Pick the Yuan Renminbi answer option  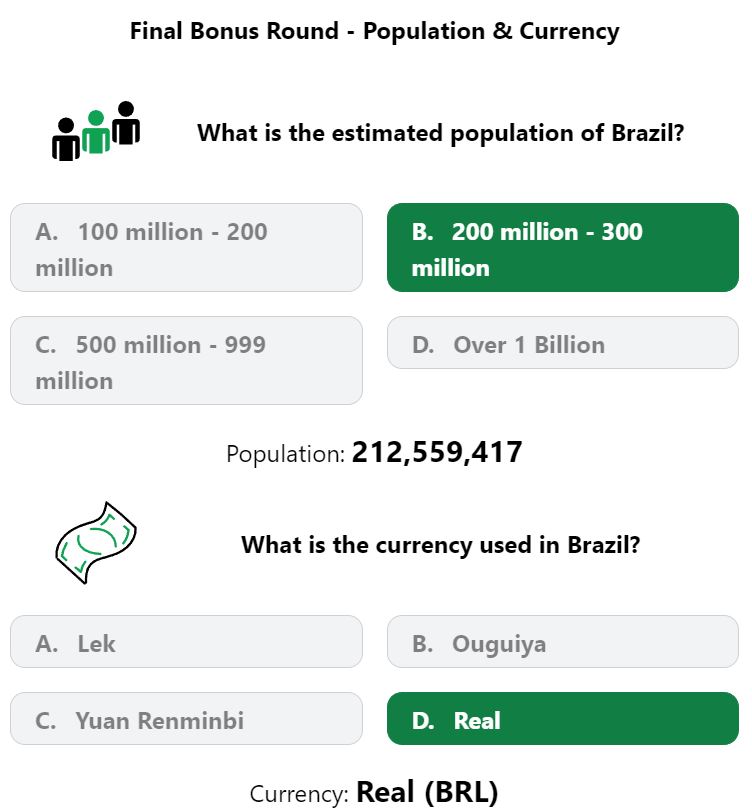(x=186, y=719)
